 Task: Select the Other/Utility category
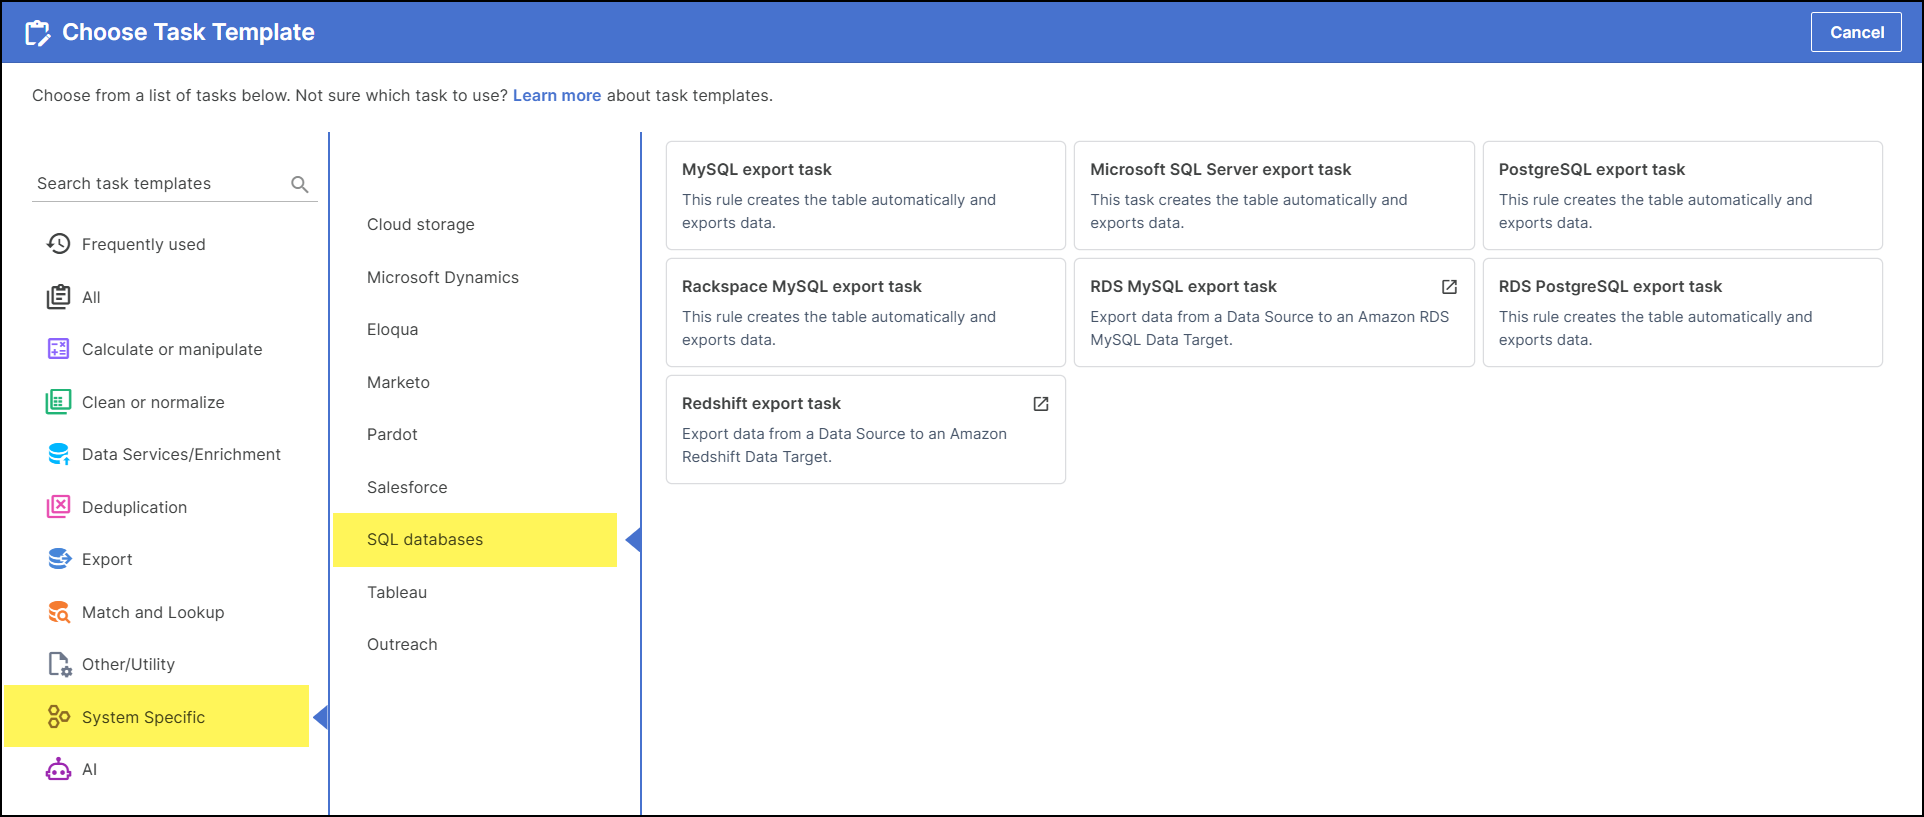(x=128, y=664)
